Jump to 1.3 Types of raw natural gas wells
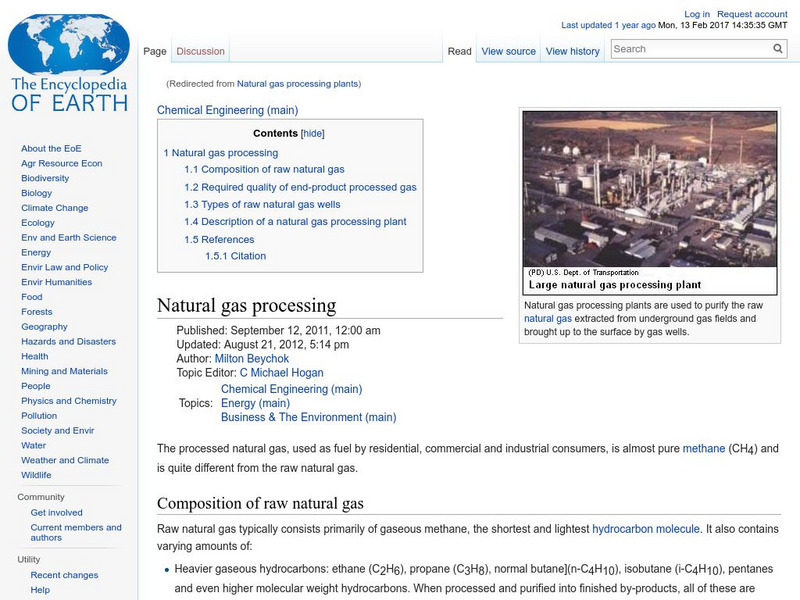This screenshot has height=600, width=800. 262,205
